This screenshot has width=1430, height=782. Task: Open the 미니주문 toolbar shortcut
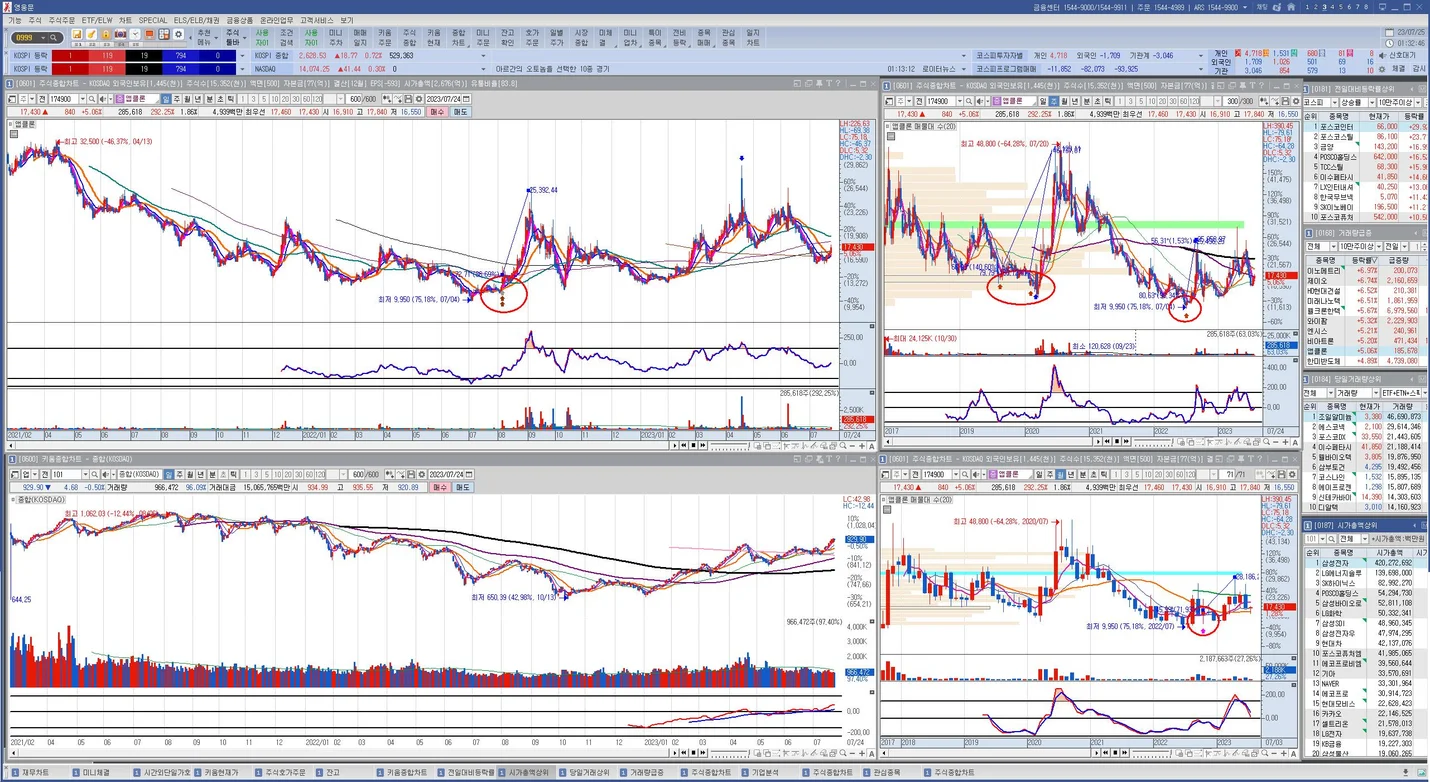483,37
